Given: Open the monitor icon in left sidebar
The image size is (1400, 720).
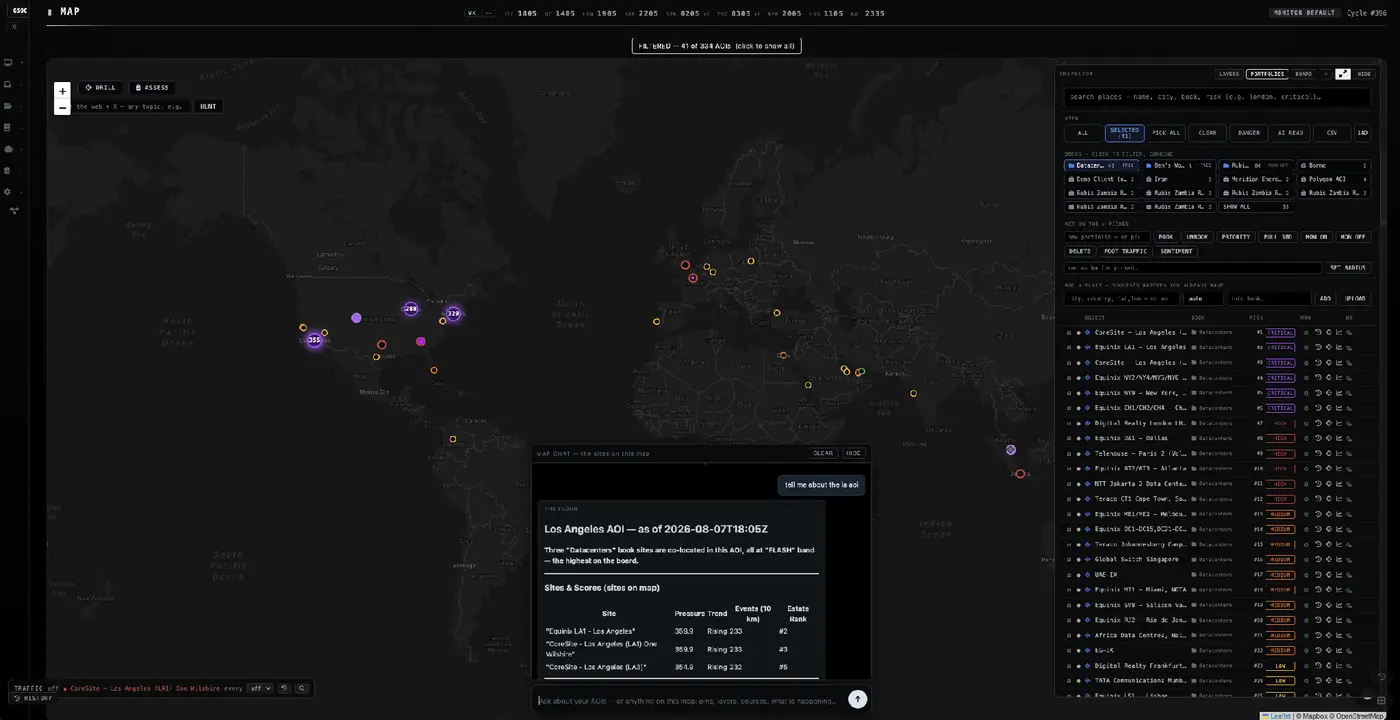Looking at the screenshot, I should (x=8, y=62).
